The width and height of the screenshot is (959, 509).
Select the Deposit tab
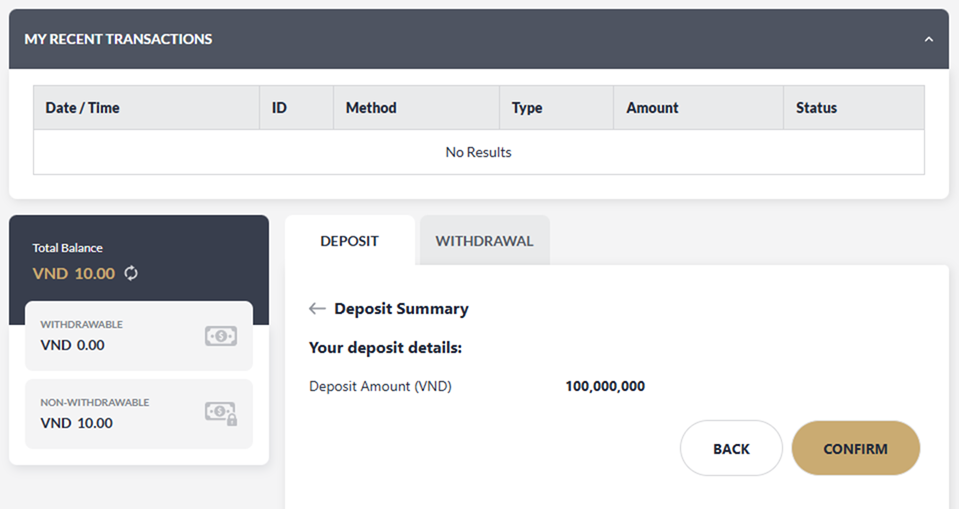click(x=349, y=241)
